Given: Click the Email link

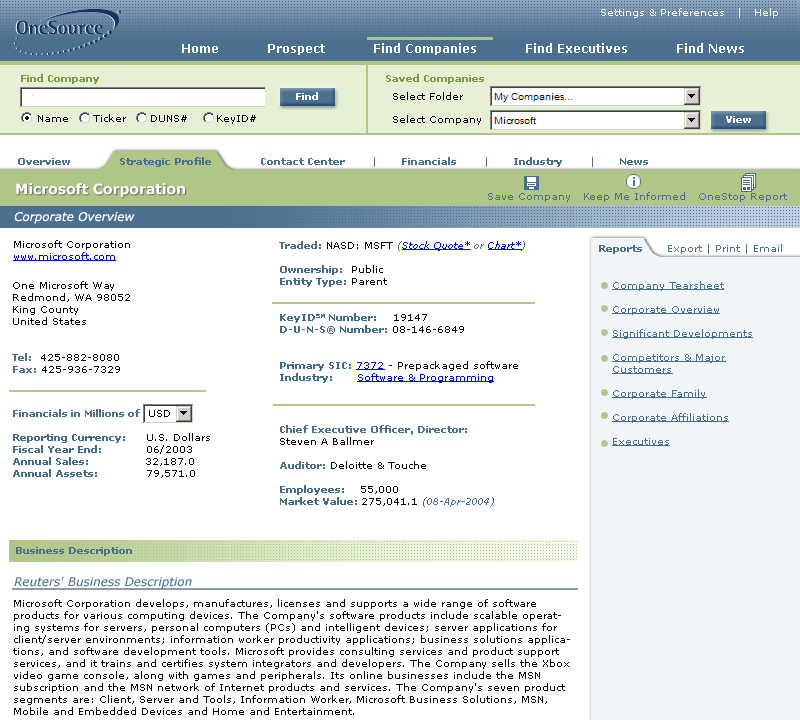Looking at the screenshot, I should (x=767, y=249).
